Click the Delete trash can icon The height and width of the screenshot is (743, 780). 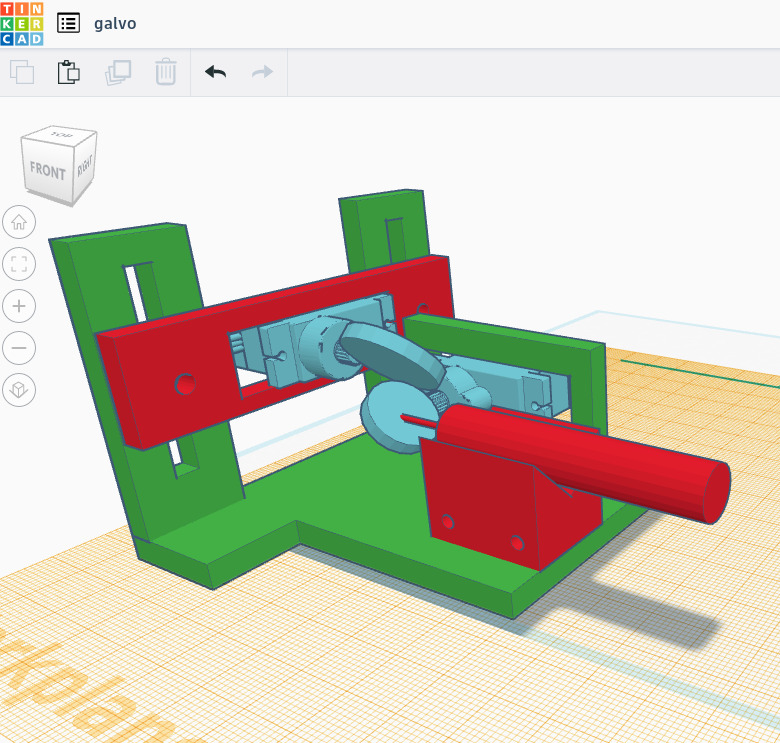pyautogui.click(x=165, y=72)
